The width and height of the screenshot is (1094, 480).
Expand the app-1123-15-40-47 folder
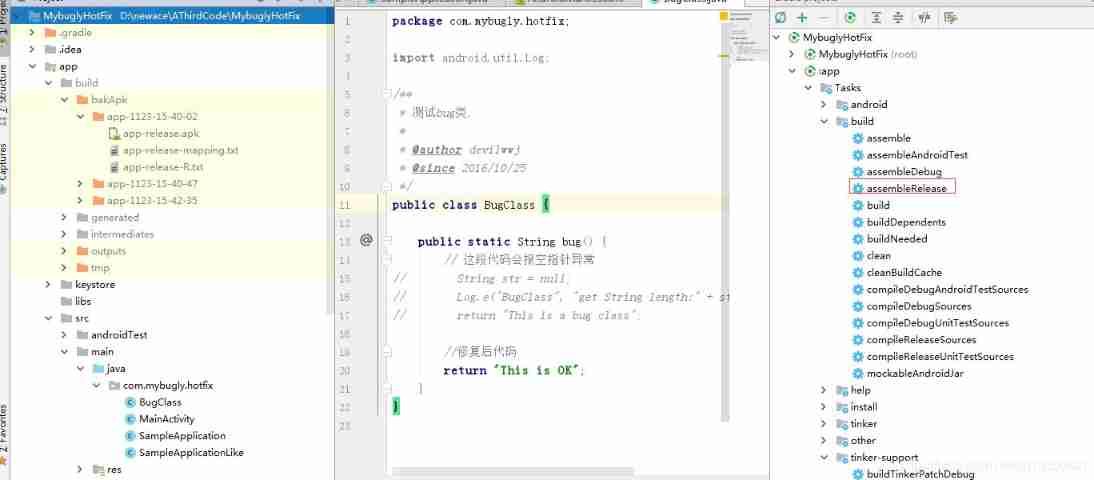point(81,183)
